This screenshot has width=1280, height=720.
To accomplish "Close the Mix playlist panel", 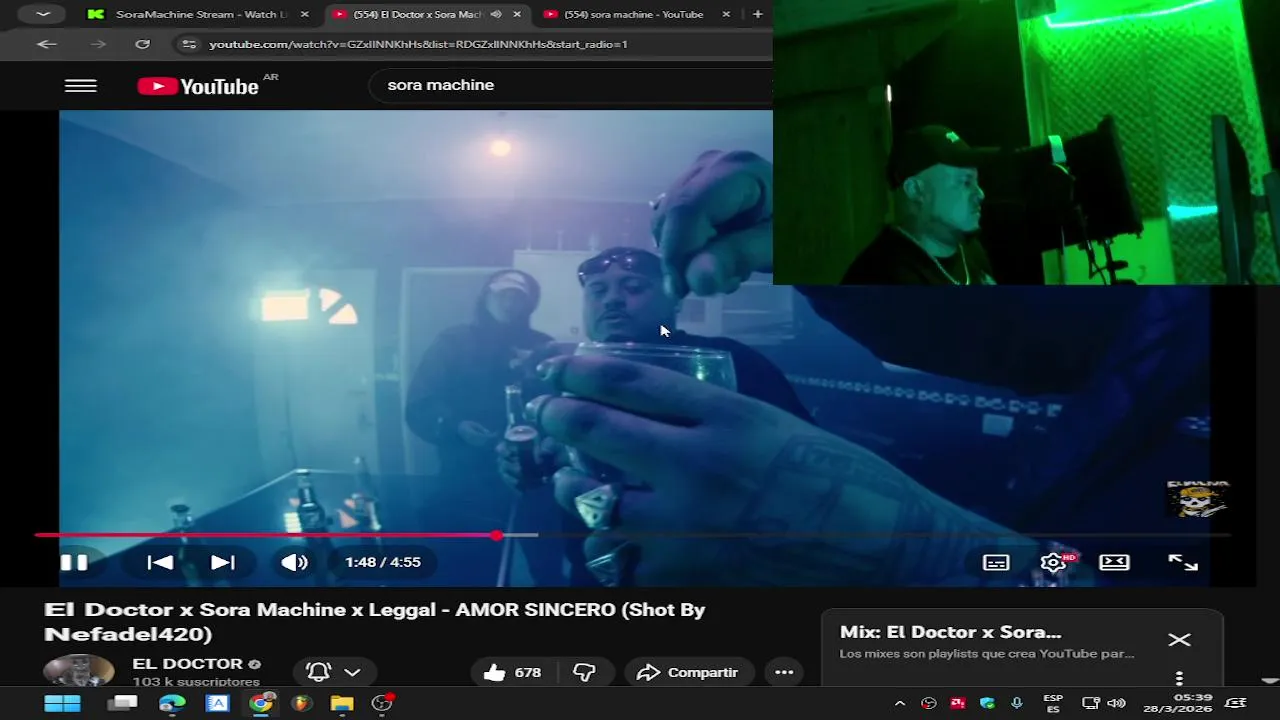I will click(x=1180, y=640).
